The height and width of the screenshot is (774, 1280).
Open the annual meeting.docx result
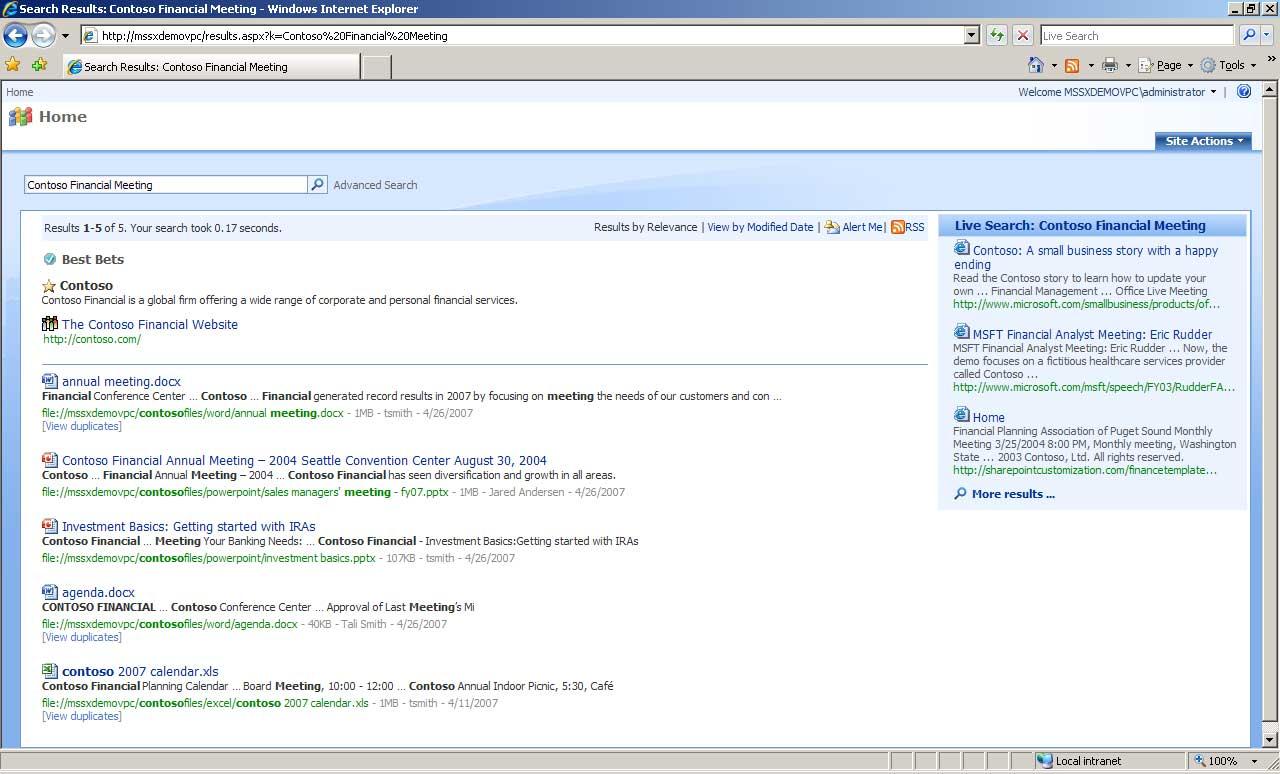(121, 381)
